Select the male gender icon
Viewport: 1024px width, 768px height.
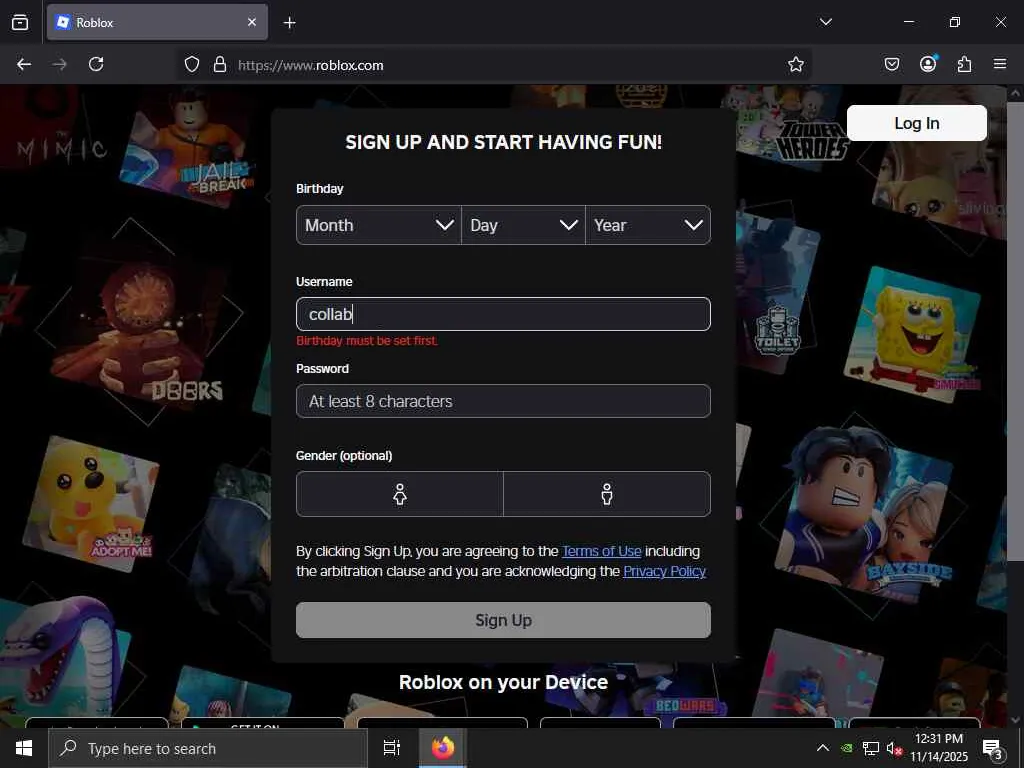coord(607,494)
